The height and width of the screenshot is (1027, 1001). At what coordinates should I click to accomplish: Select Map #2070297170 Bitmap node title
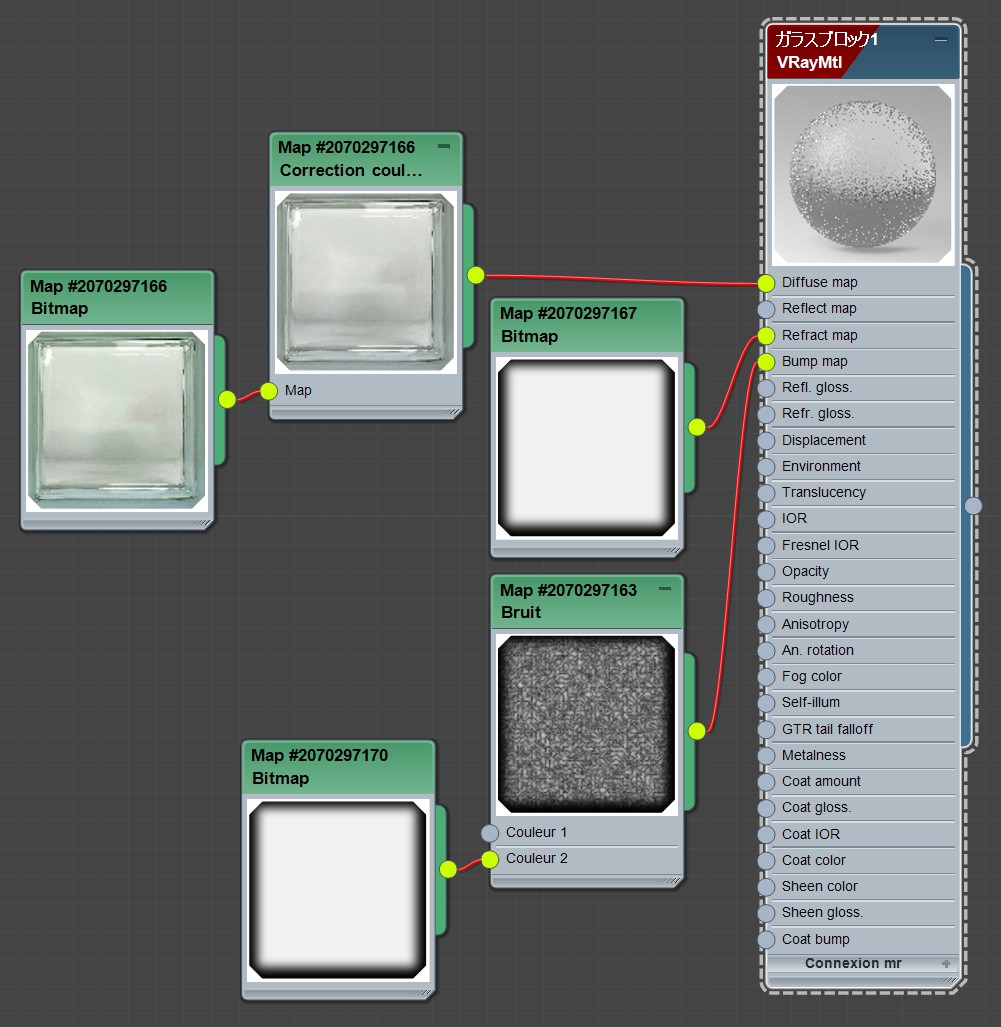pyautogui.click(x=320, y=767)
